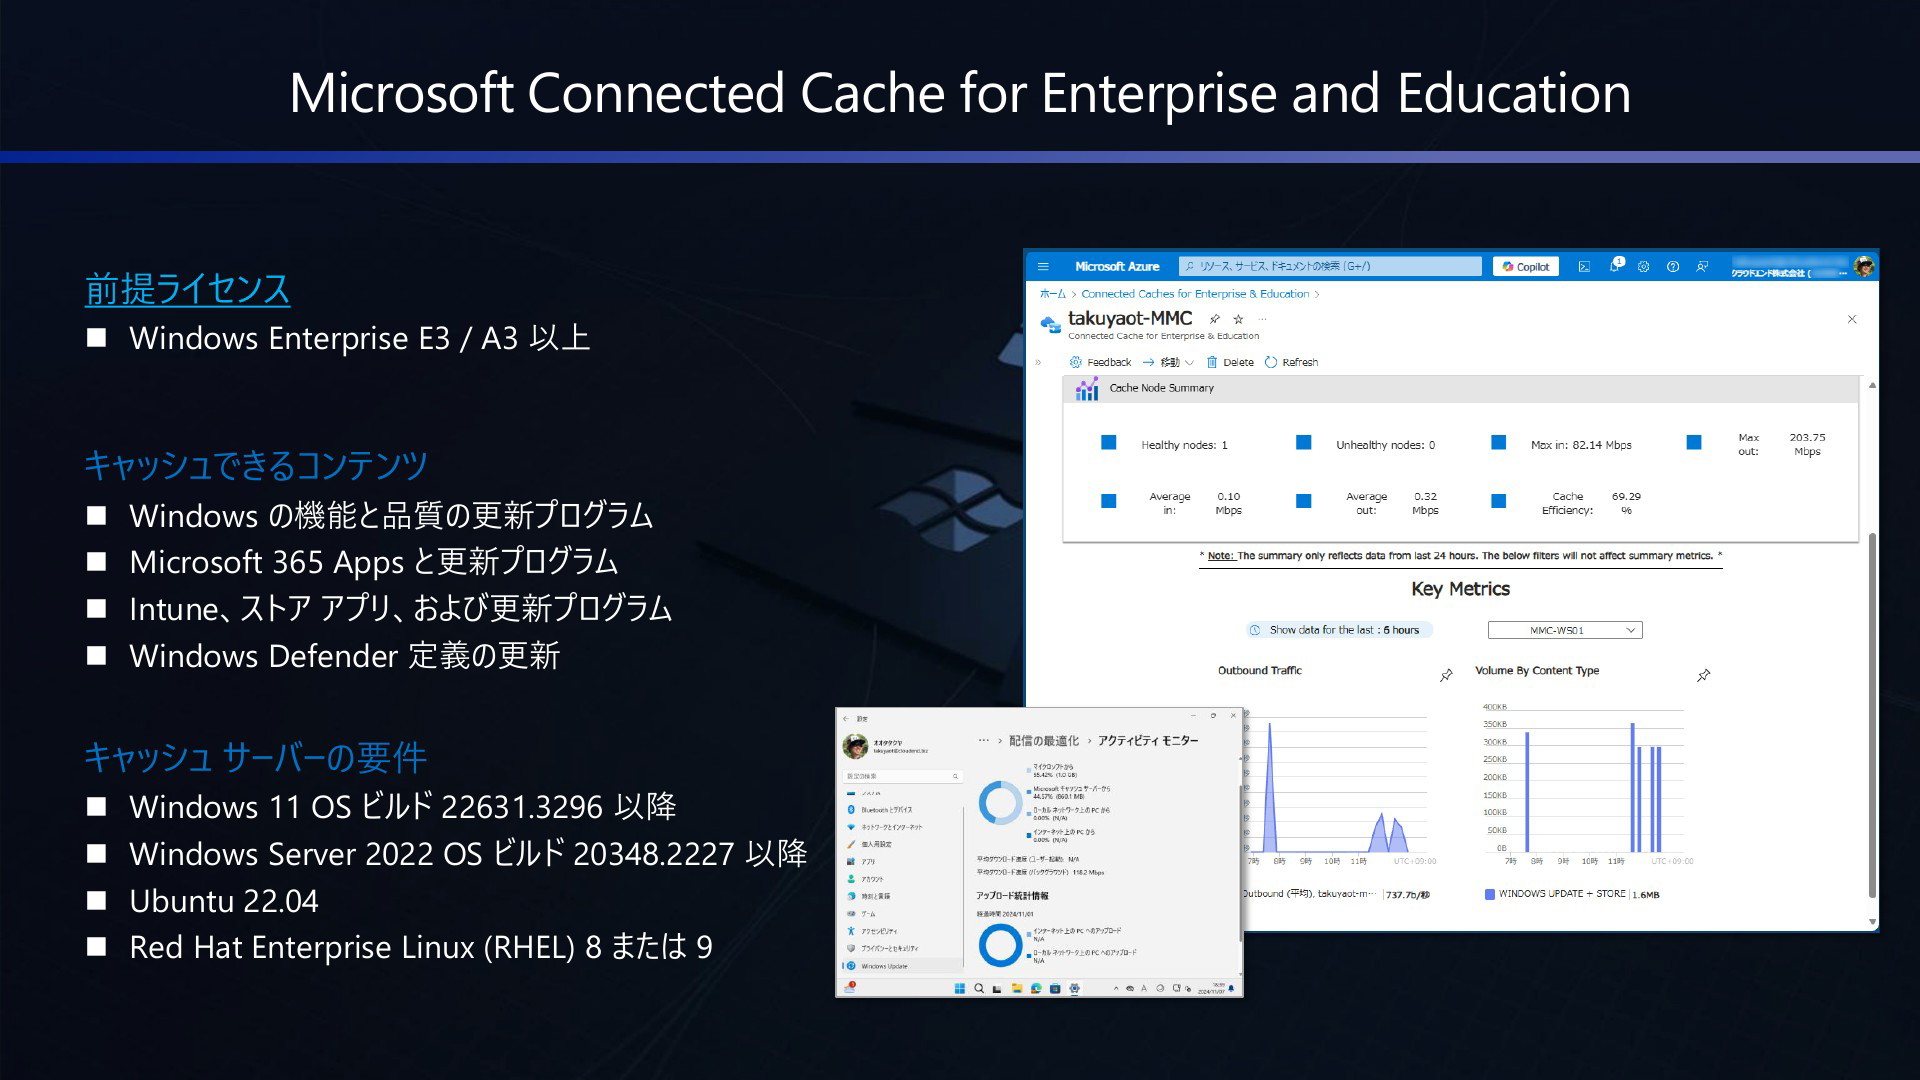Click the Copilot button in Azure header

[x=1526, y=267]
